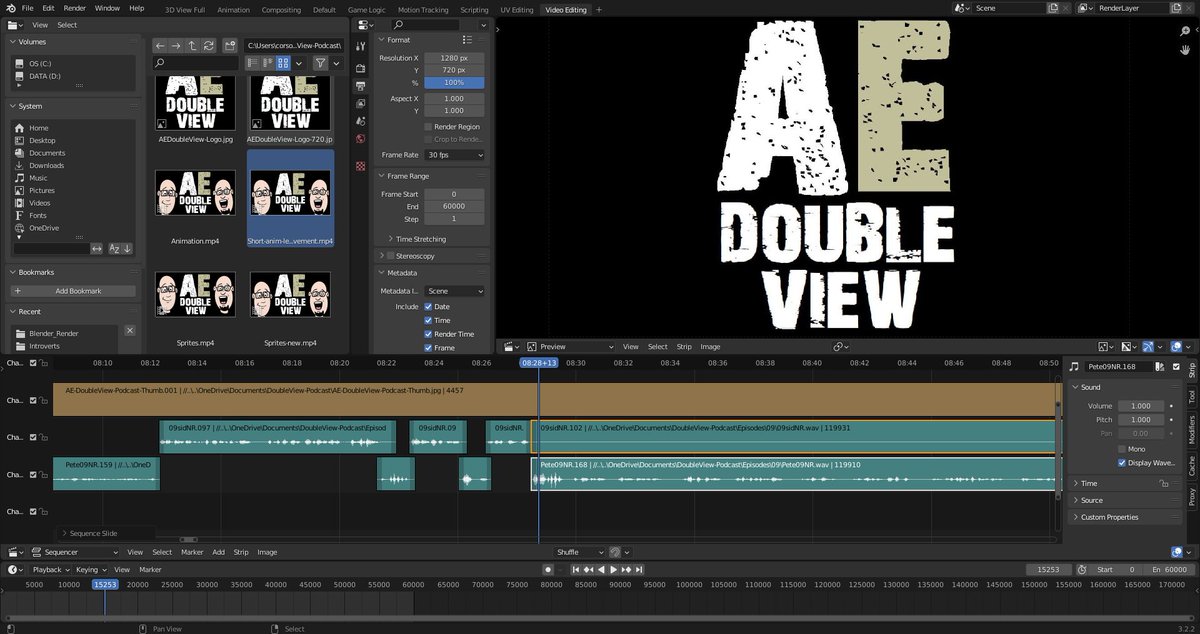Open the Playback dropdown in timeline
The width and height of the screenshot is (1200, 634).
50,569
